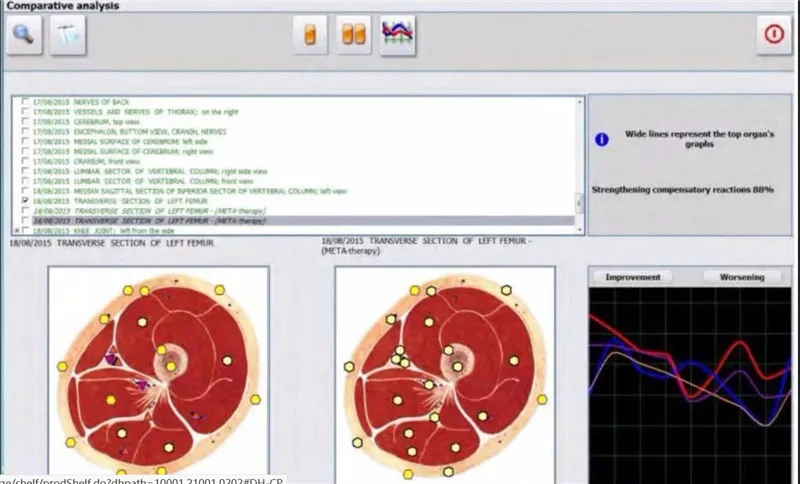The image size is (800, 484).
Task: Open the graph curves toolbar icon
Action: click(398, 34)
